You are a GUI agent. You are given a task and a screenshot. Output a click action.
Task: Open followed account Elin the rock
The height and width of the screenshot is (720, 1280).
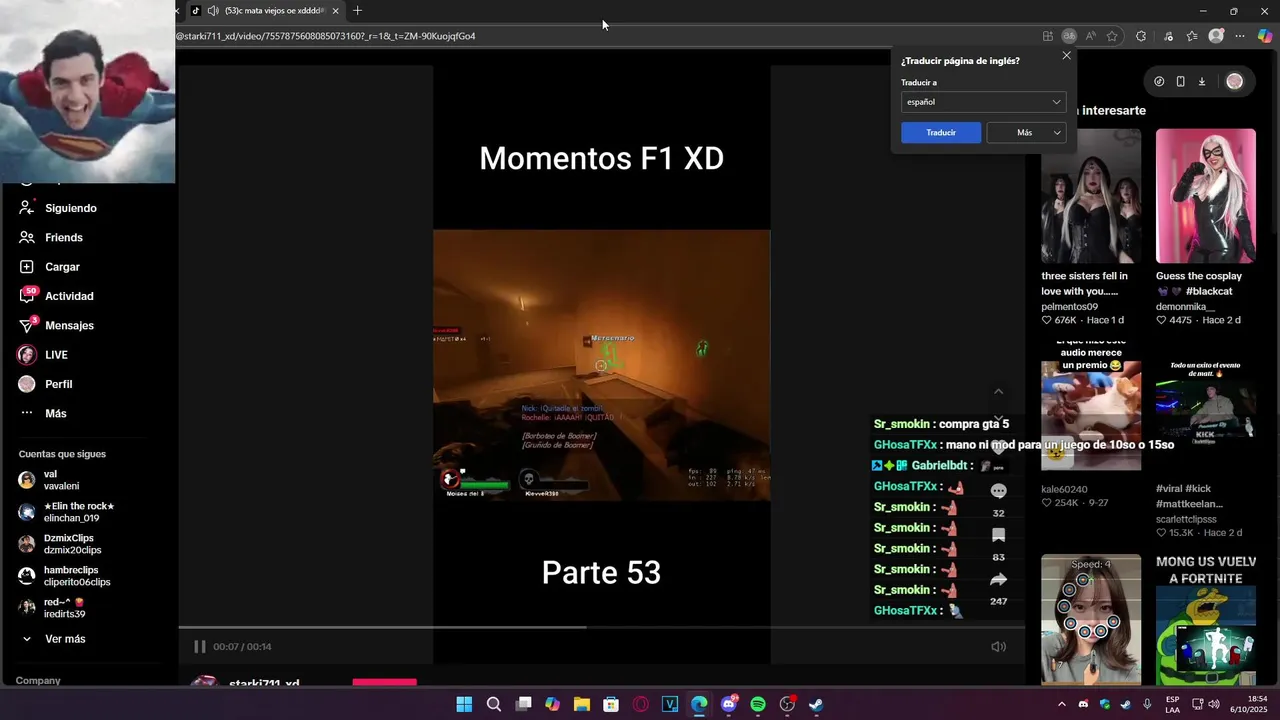point(66,512)
